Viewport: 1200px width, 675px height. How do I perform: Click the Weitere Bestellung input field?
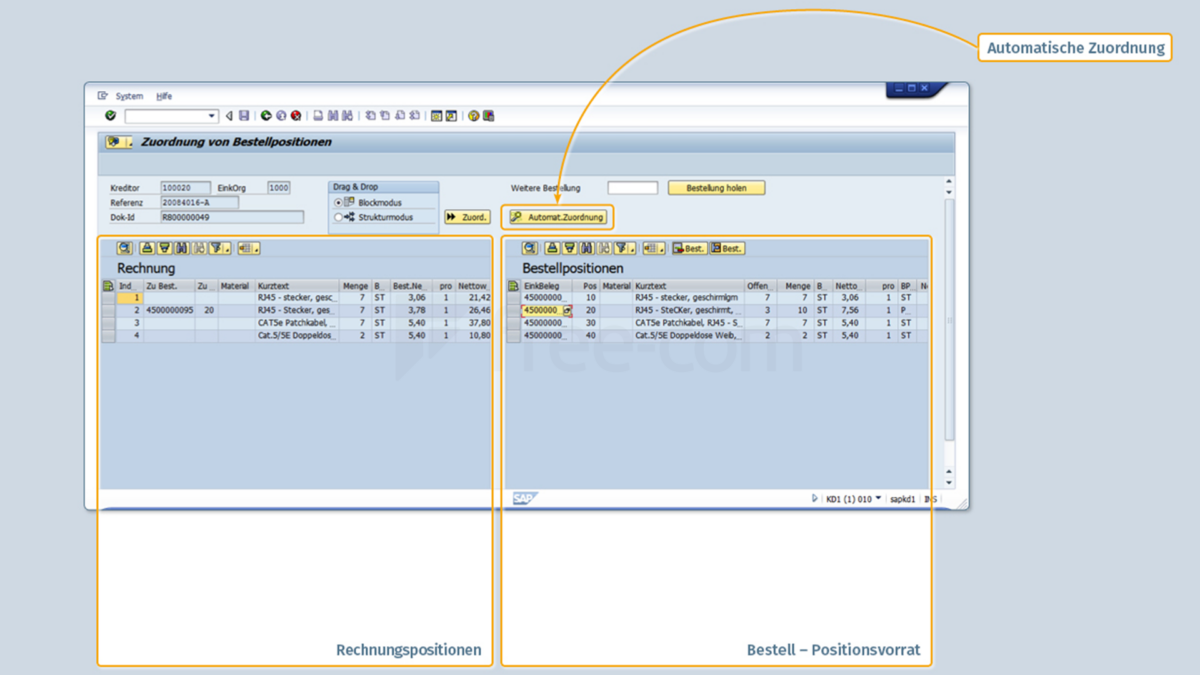pyautogui.click(x=631, y=187)
